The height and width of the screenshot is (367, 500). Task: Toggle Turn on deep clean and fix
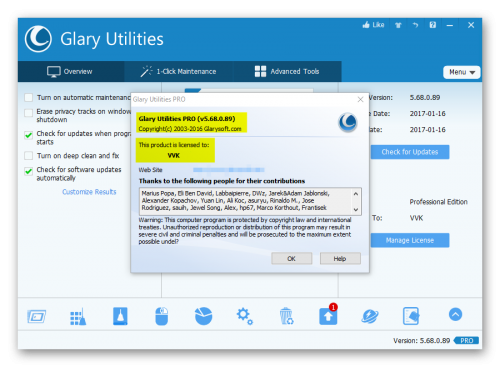29,156
